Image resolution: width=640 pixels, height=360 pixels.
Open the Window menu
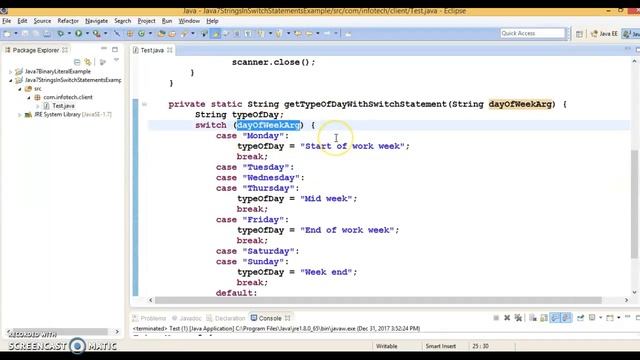click(189, 21)
